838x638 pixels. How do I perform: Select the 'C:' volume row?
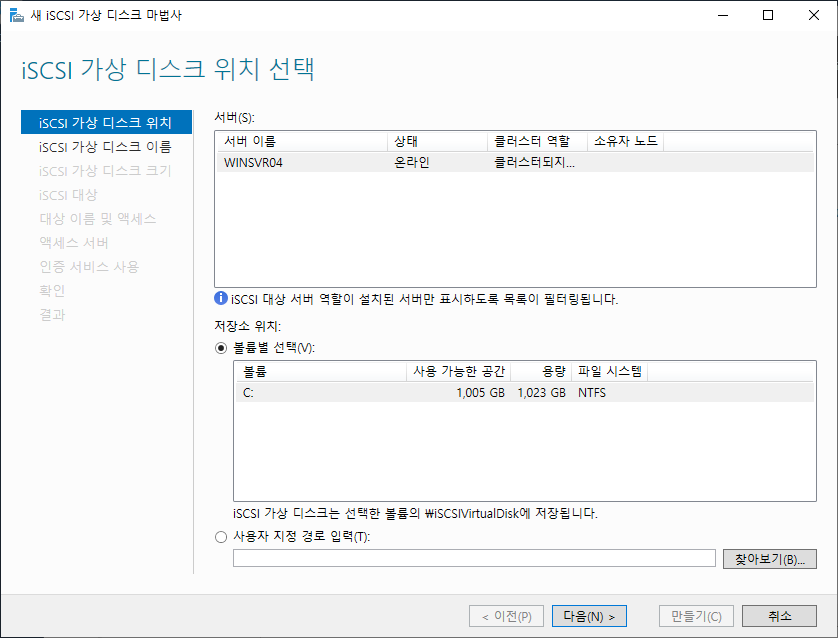(525, 393)
